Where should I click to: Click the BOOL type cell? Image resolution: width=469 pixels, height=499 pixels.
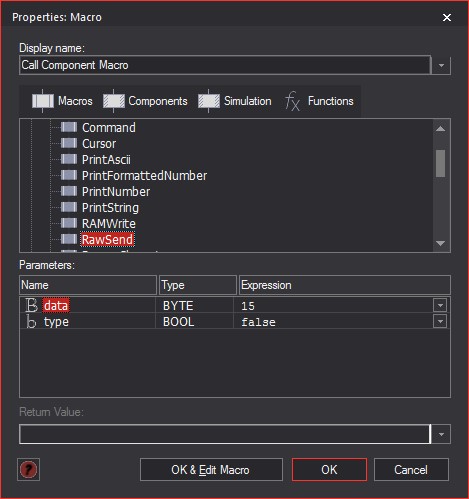(194, 322)
